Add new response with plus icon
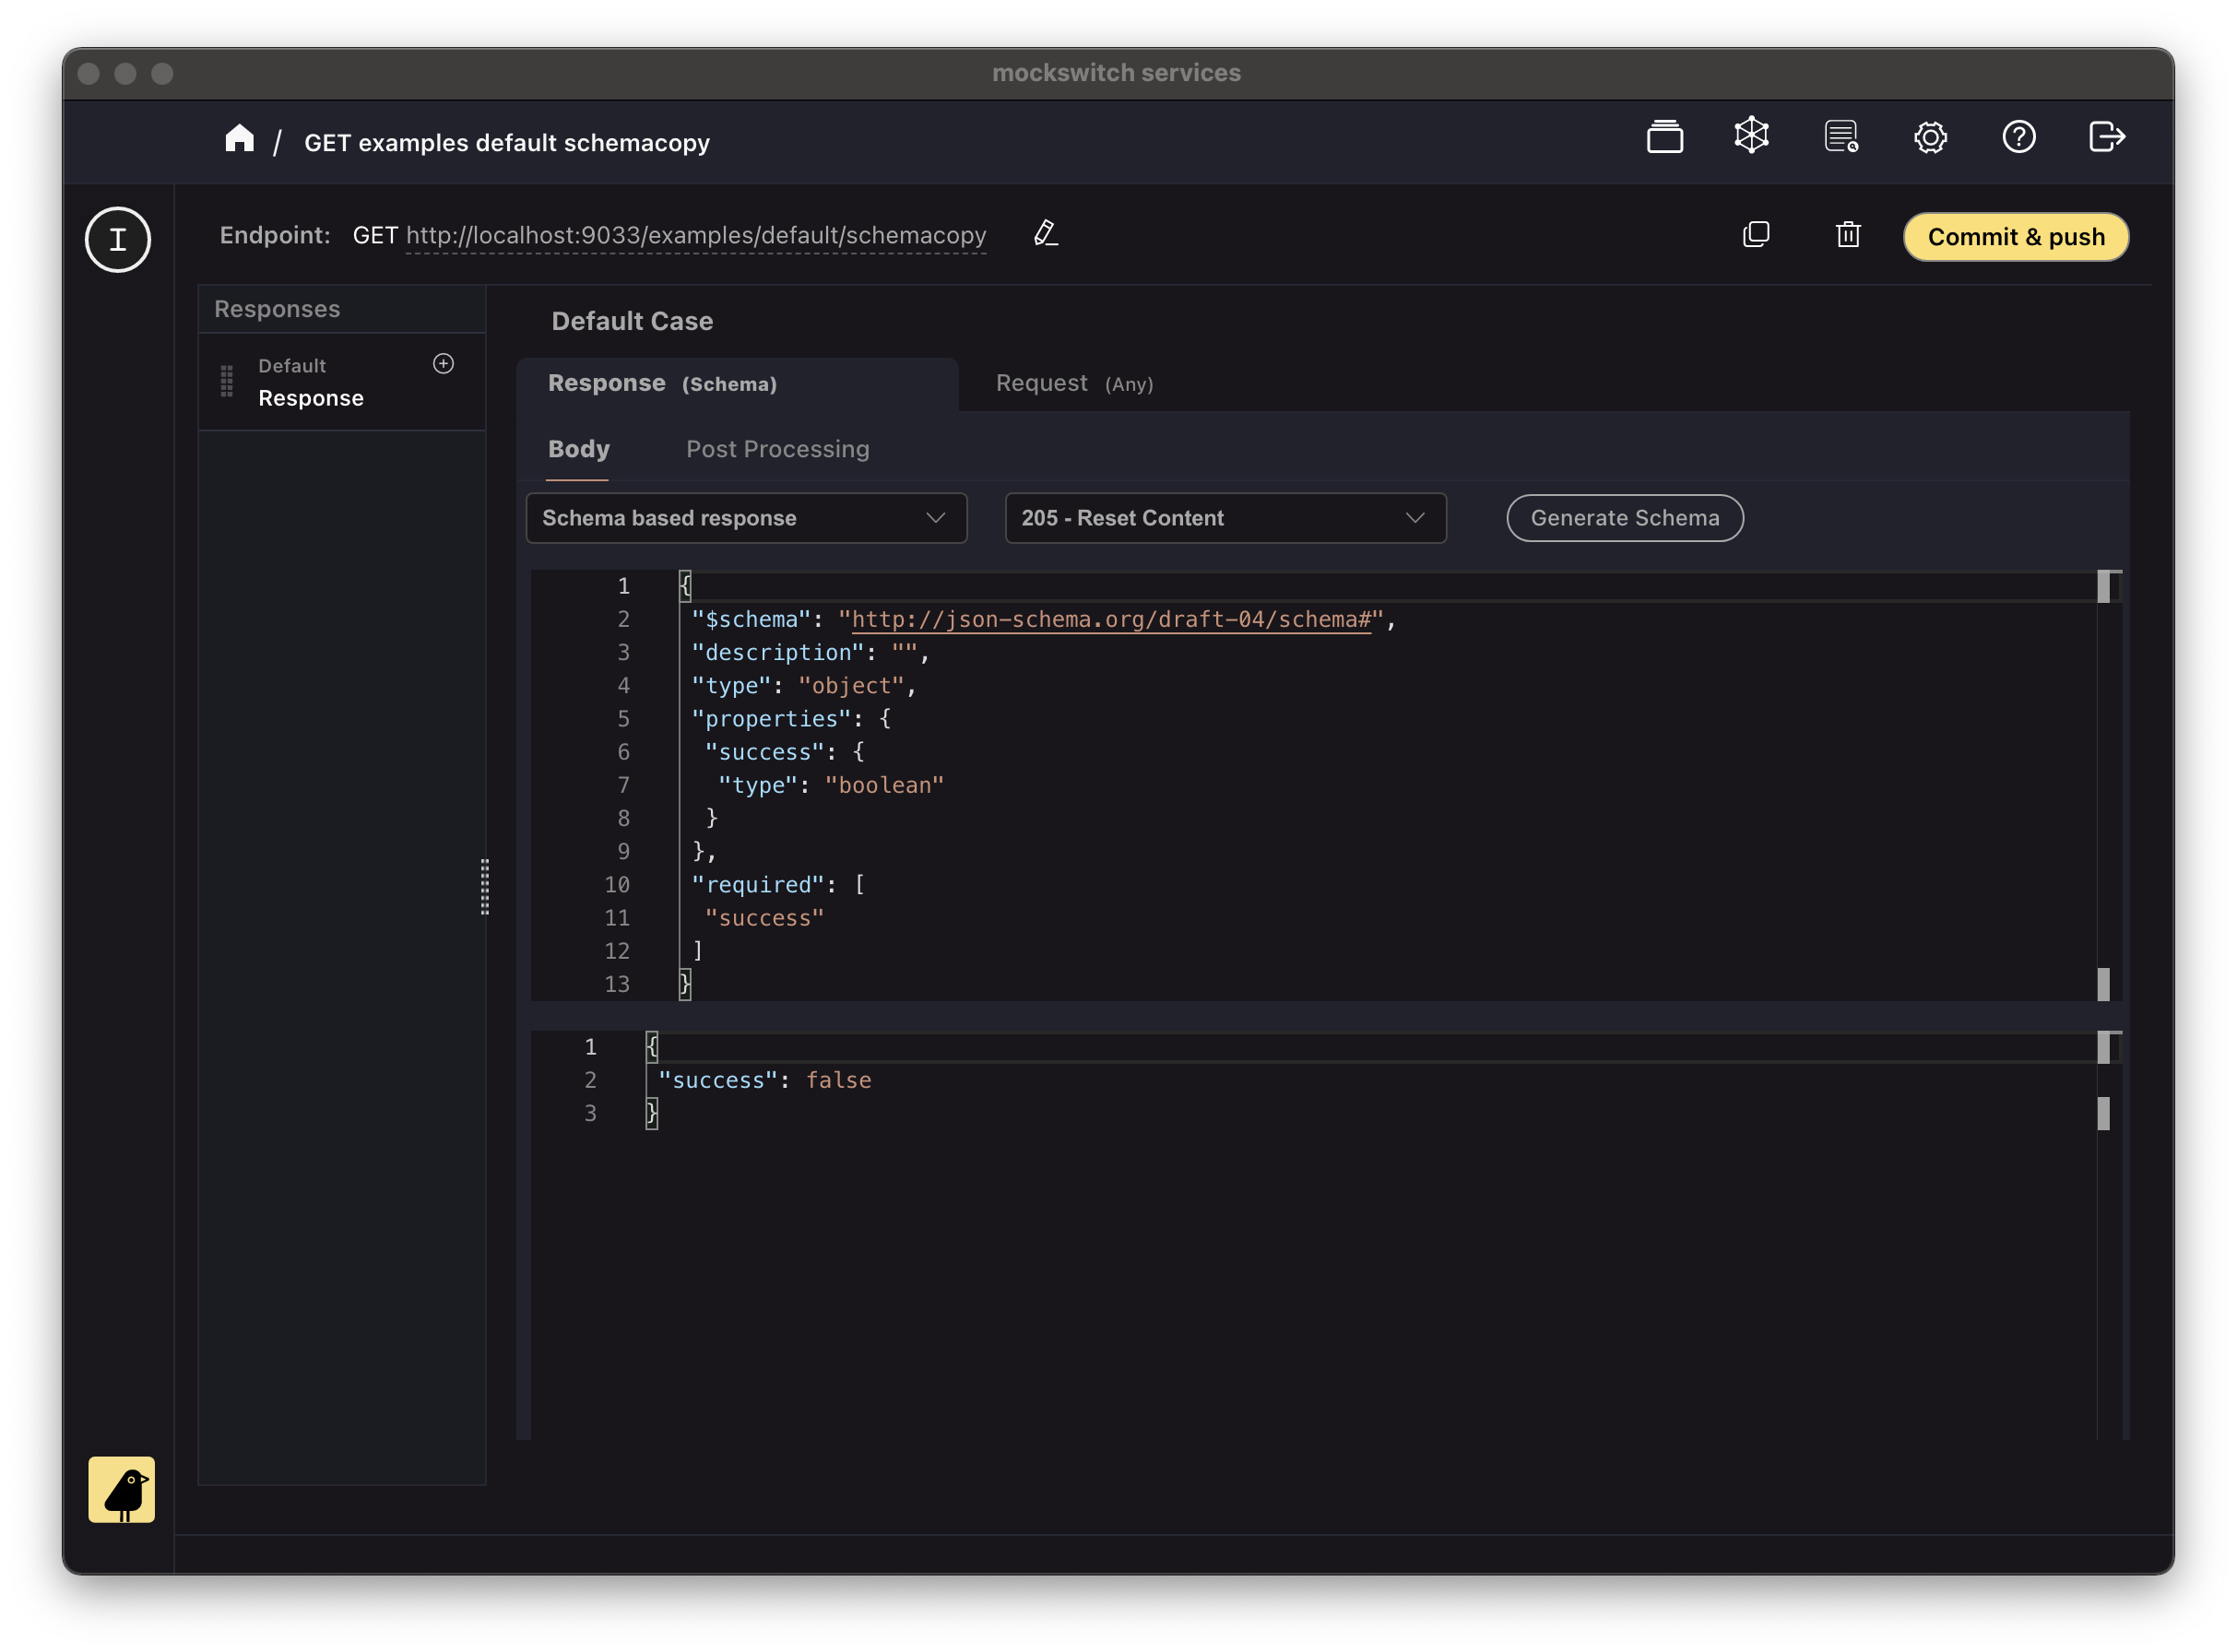This screenshot has width=2237, height=1652. click(443, 364)
